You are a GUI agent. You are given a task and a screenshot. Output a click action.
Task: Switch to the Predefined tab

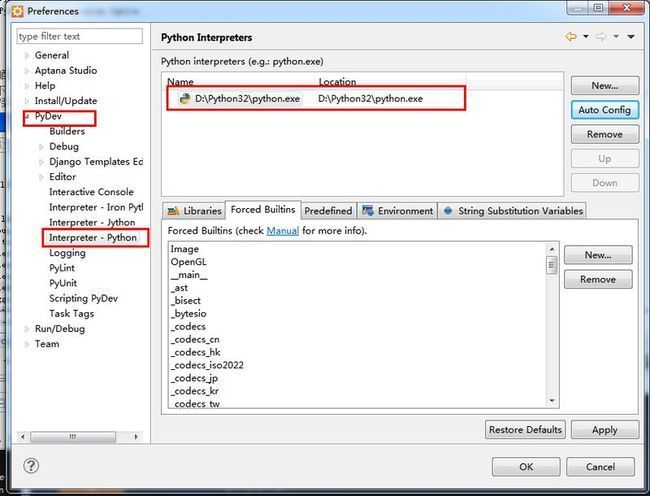coord(328,211)
